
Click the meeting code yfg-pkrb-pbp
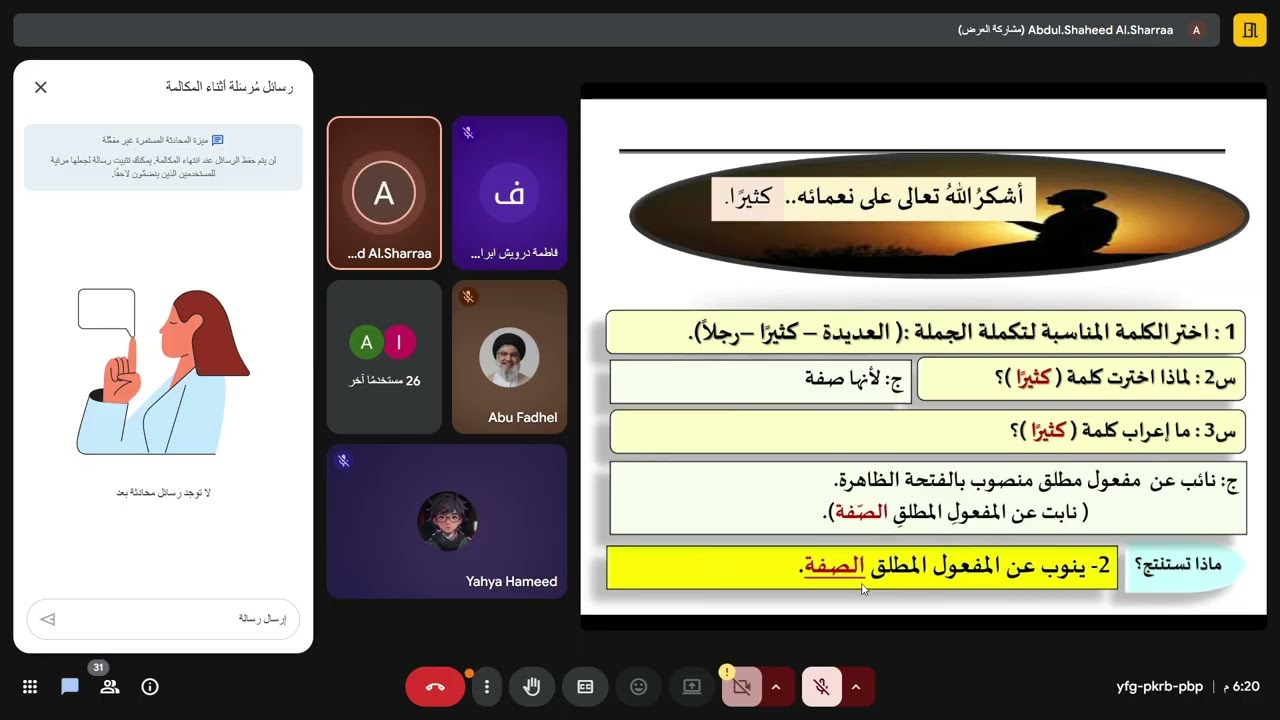[x=1159, y=687]
